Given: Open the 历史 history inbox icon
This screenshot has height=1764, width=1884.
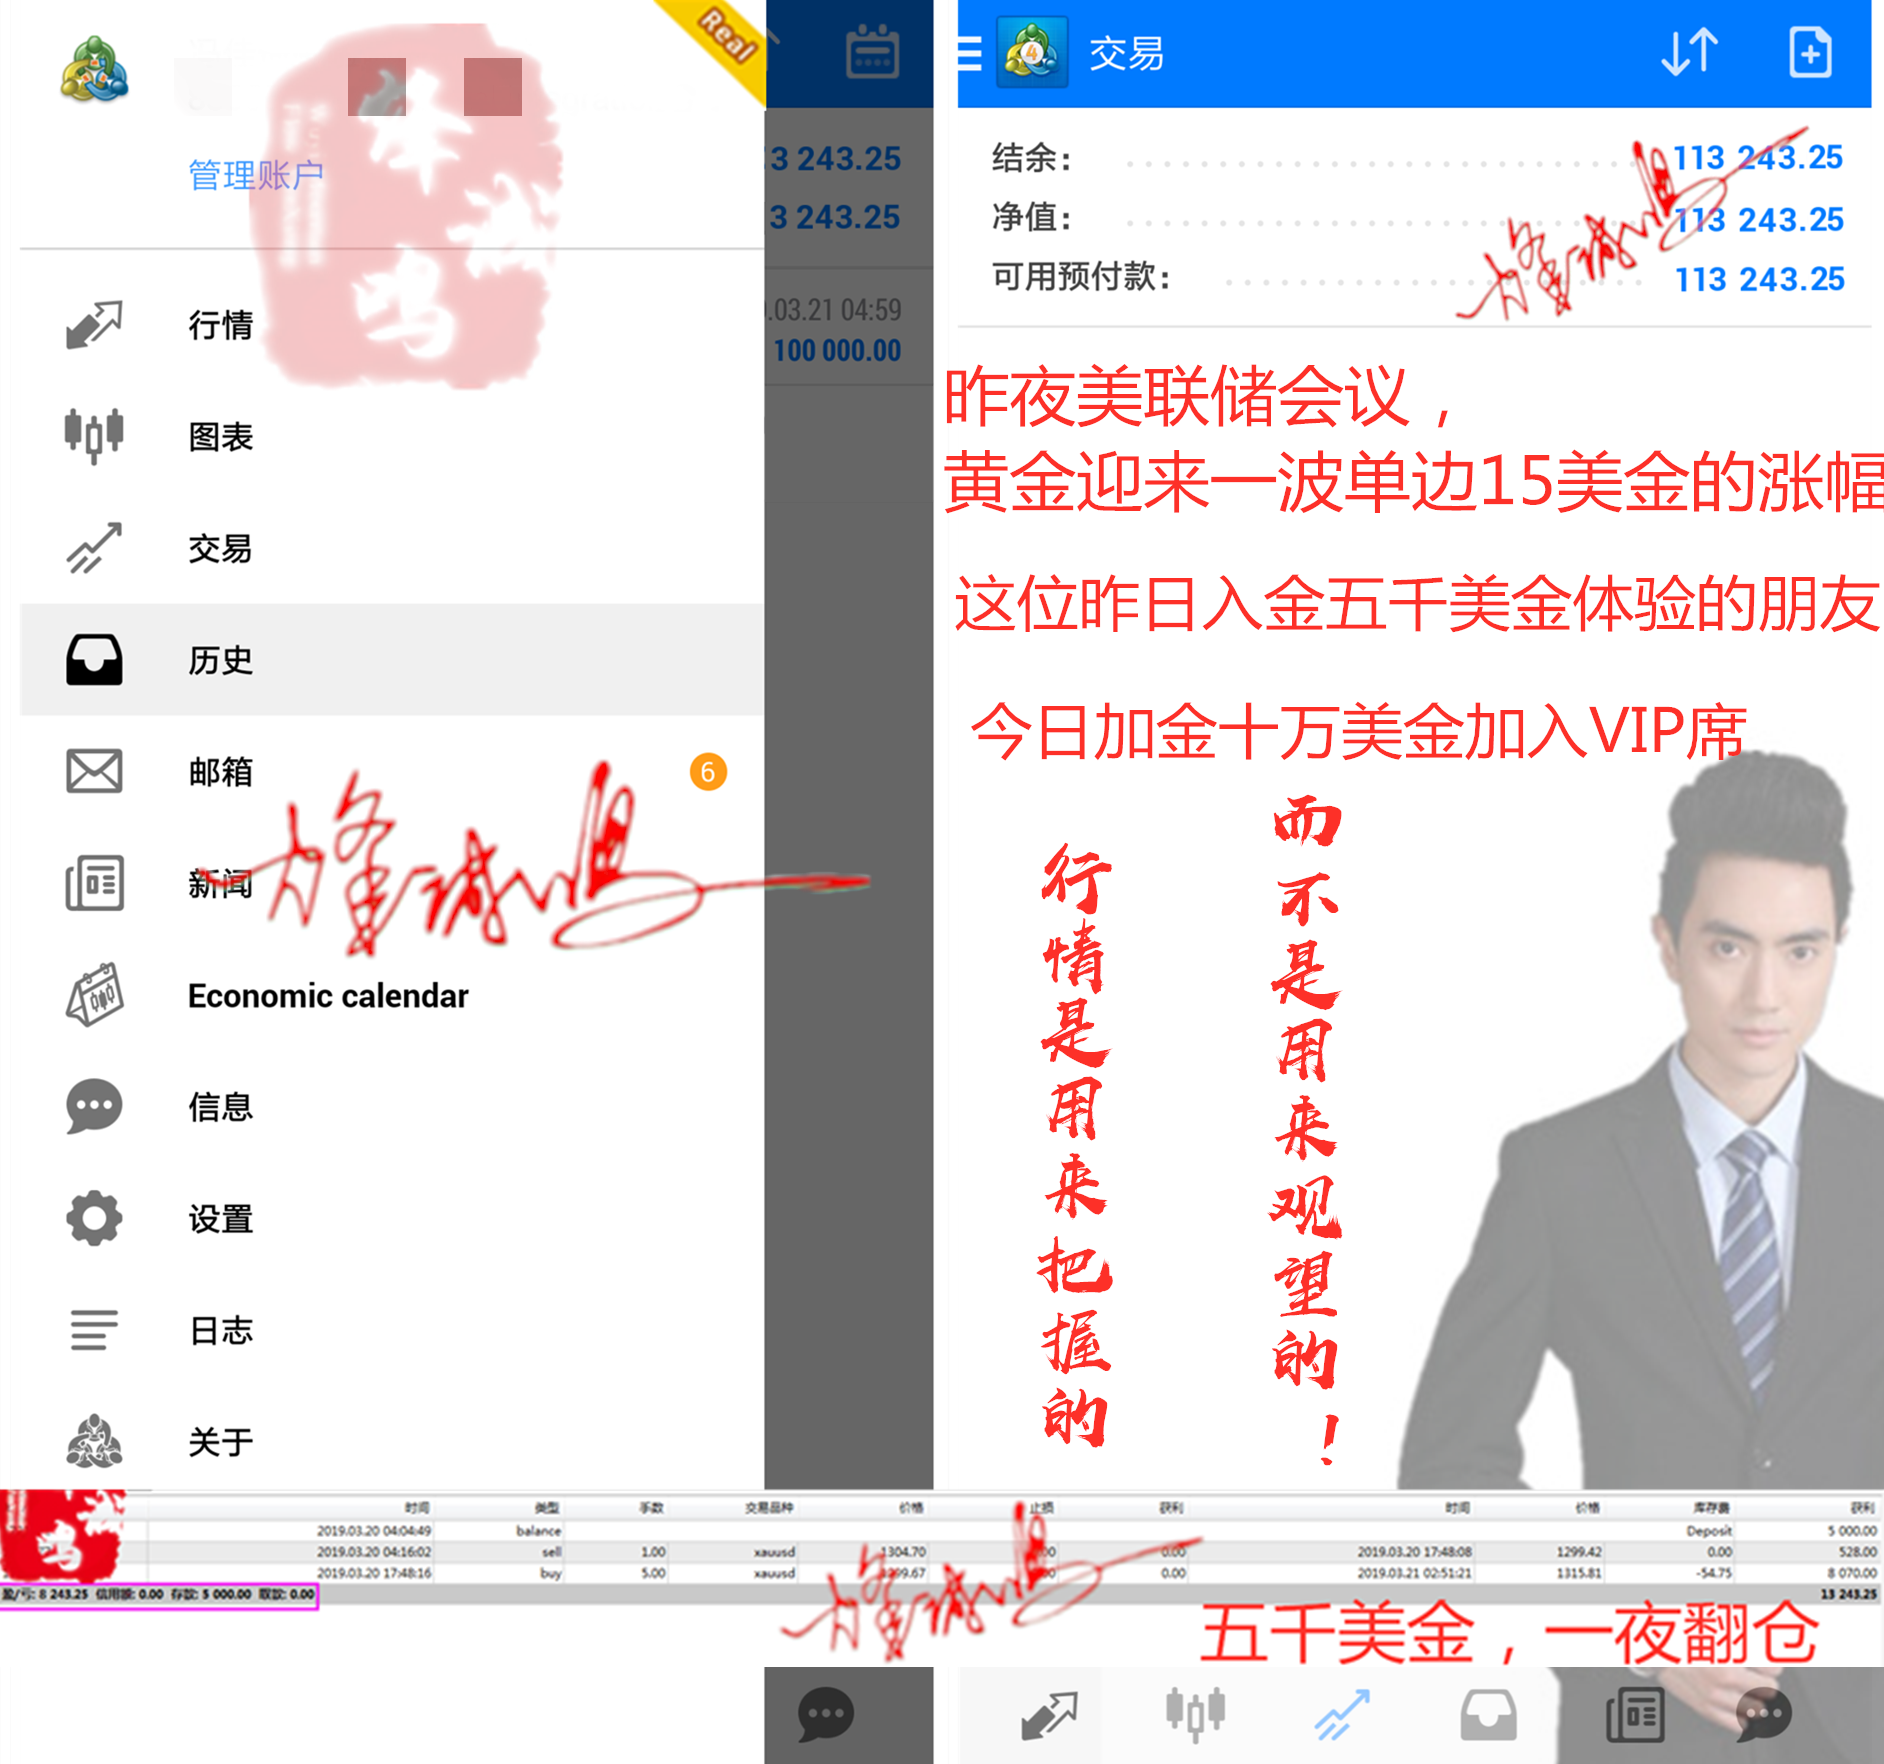Looking at the screenshot, I should click(94, 660).
